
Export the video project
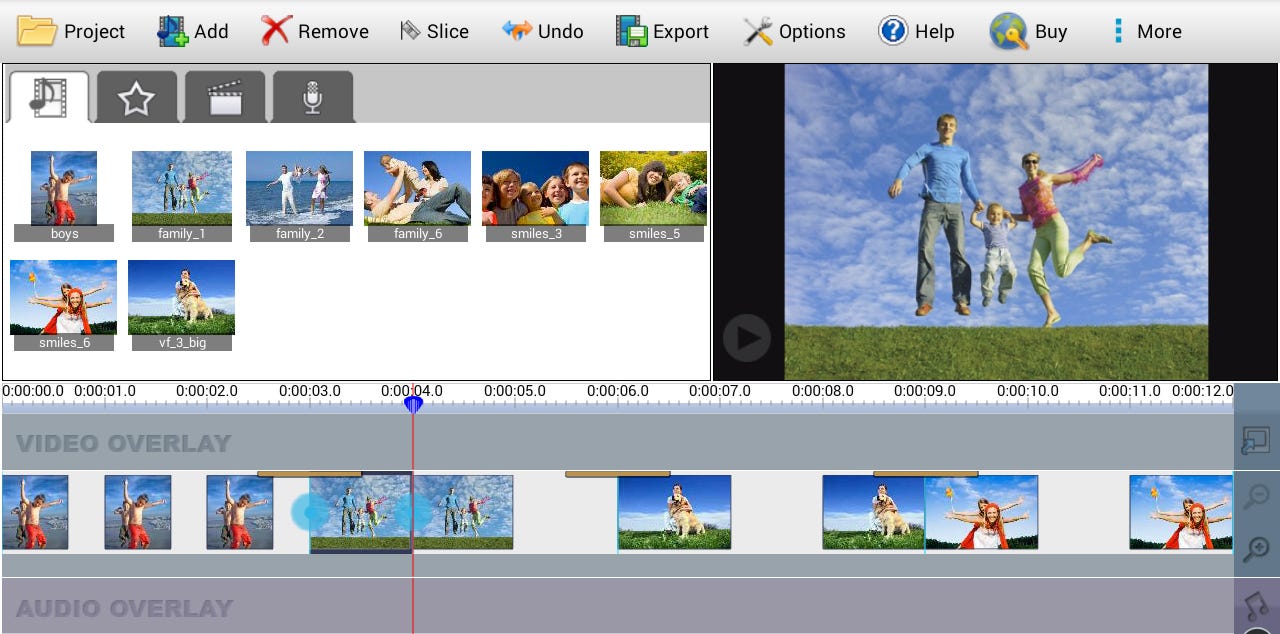pos(663,31)
